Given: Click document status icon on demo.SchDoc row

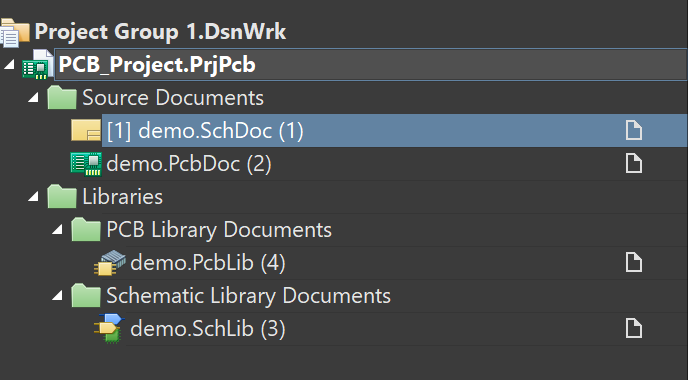Looking at the screenshot, I should [634, 131].
